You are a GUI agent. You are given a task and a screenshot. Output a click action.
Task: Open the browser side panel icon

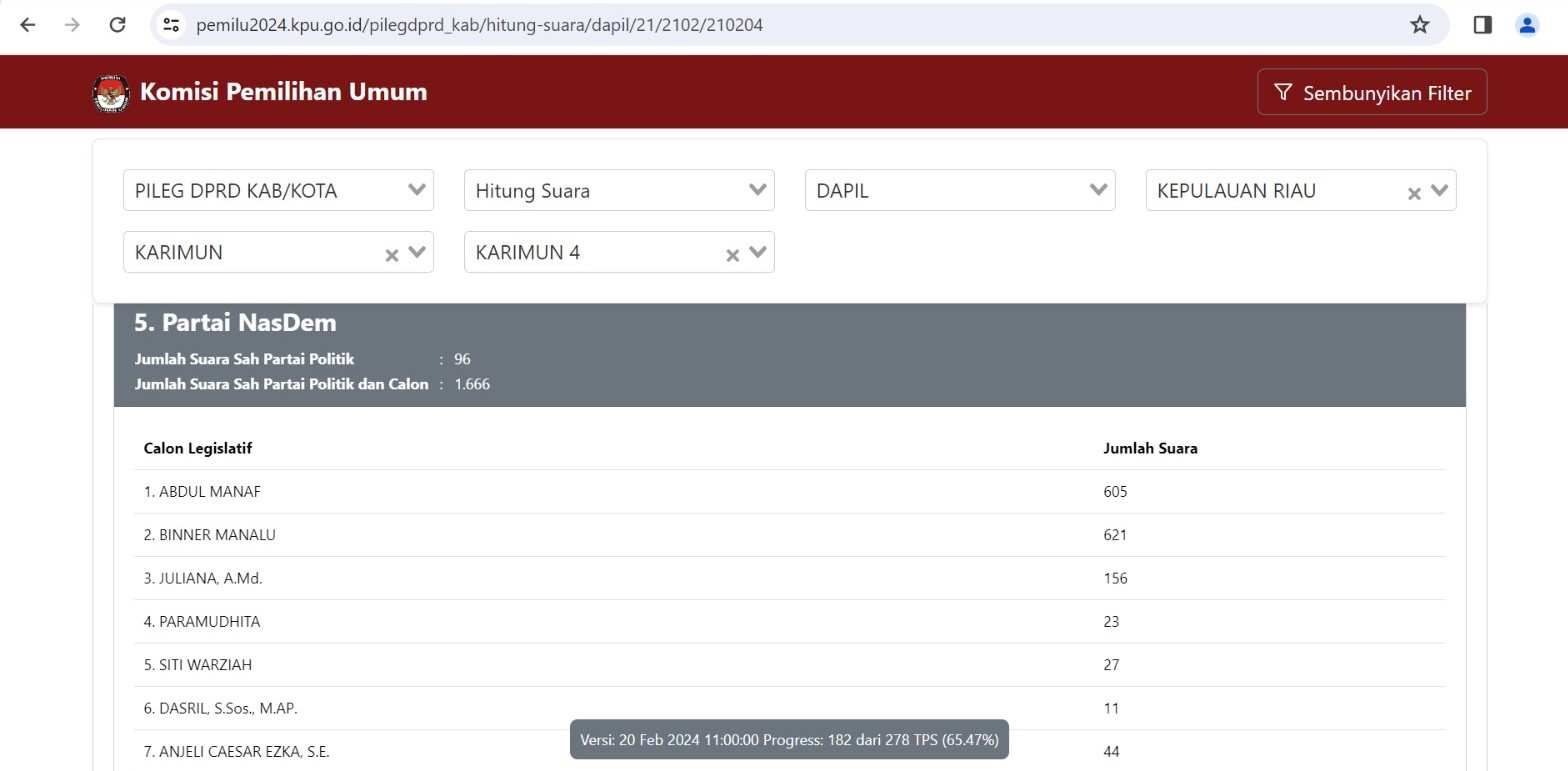point(1482,25)
